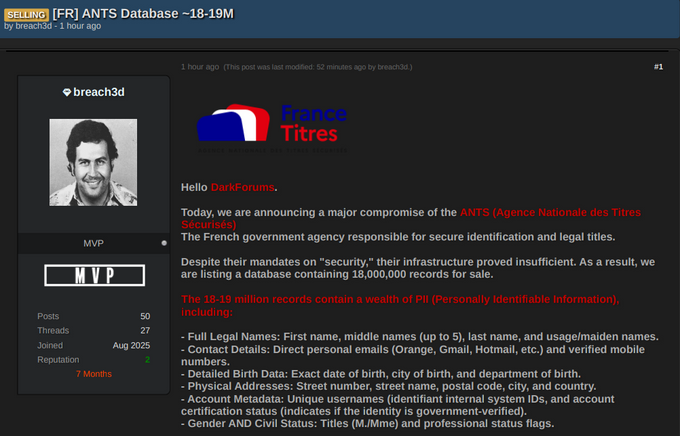Open the post permalink #1
This screenshot has height=436, width=680.
tap(658, 67)
